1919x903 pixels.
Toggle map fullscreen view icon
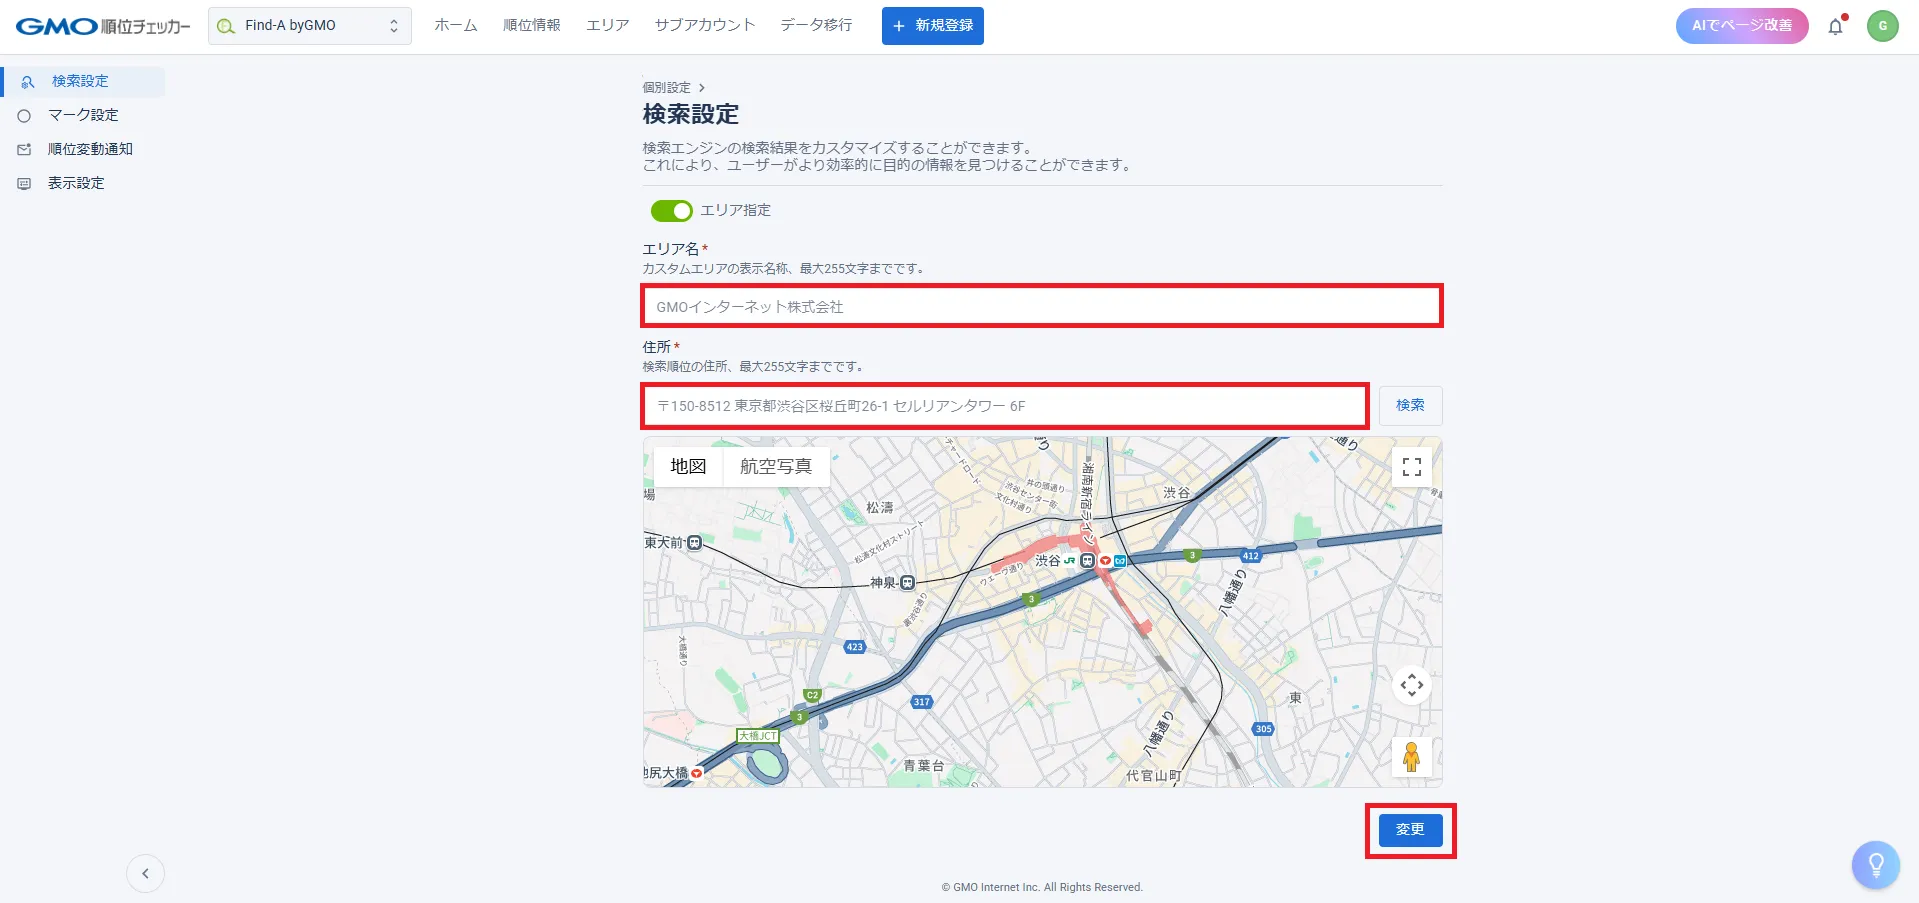point(1412,467)
